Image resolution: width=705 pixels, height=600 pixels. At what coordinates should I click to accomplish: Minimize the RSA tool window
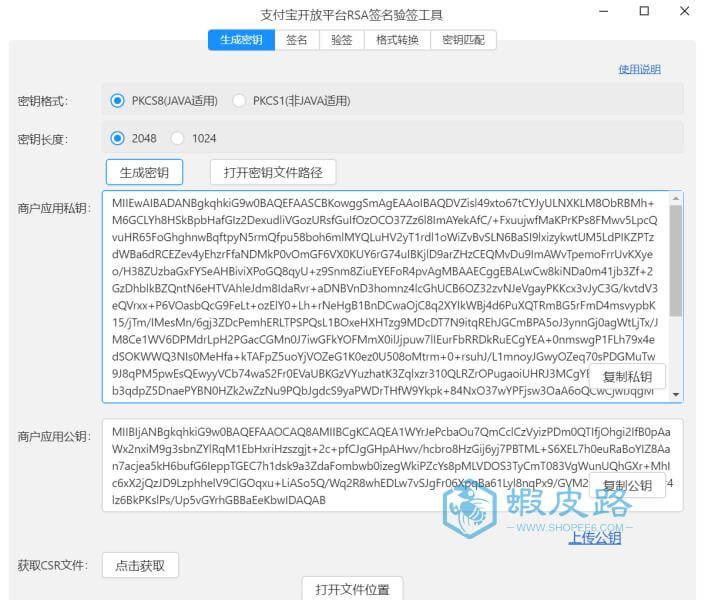(604, 11)
